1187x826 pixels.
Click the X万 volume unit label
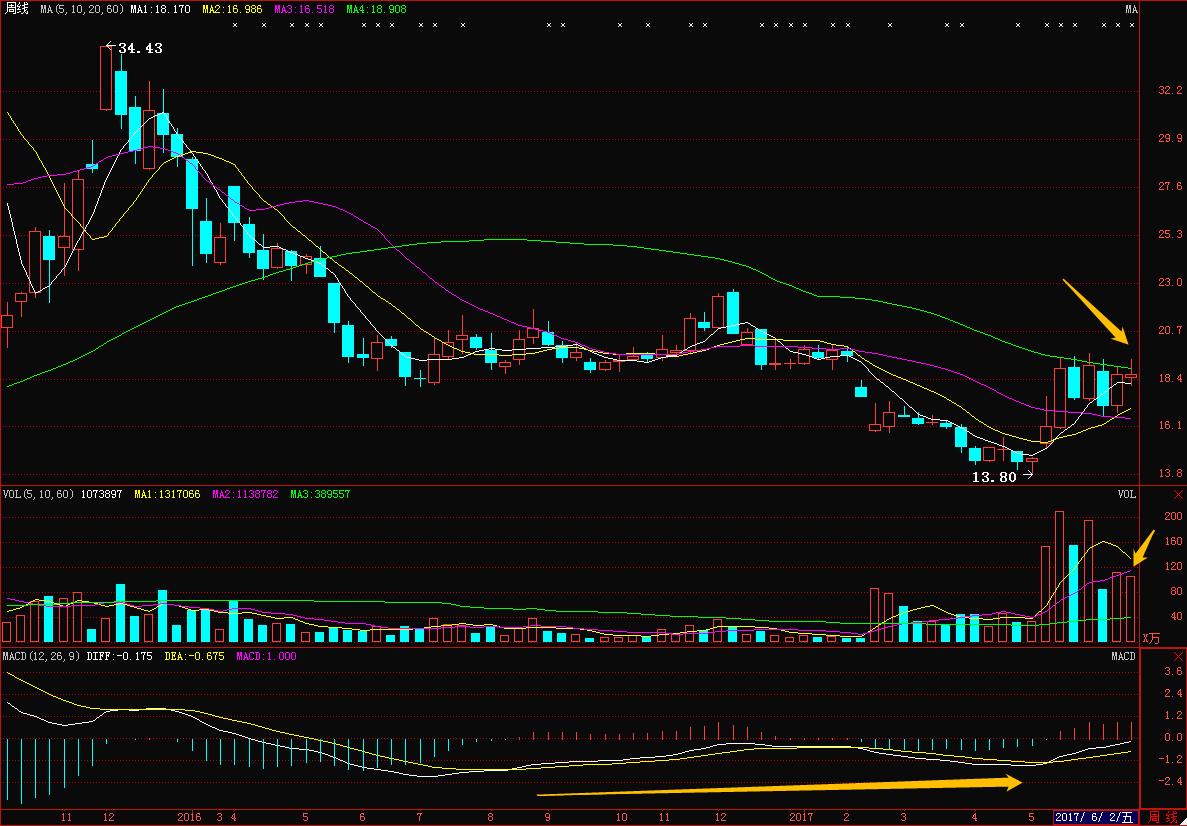click(x=1153, y=638)
